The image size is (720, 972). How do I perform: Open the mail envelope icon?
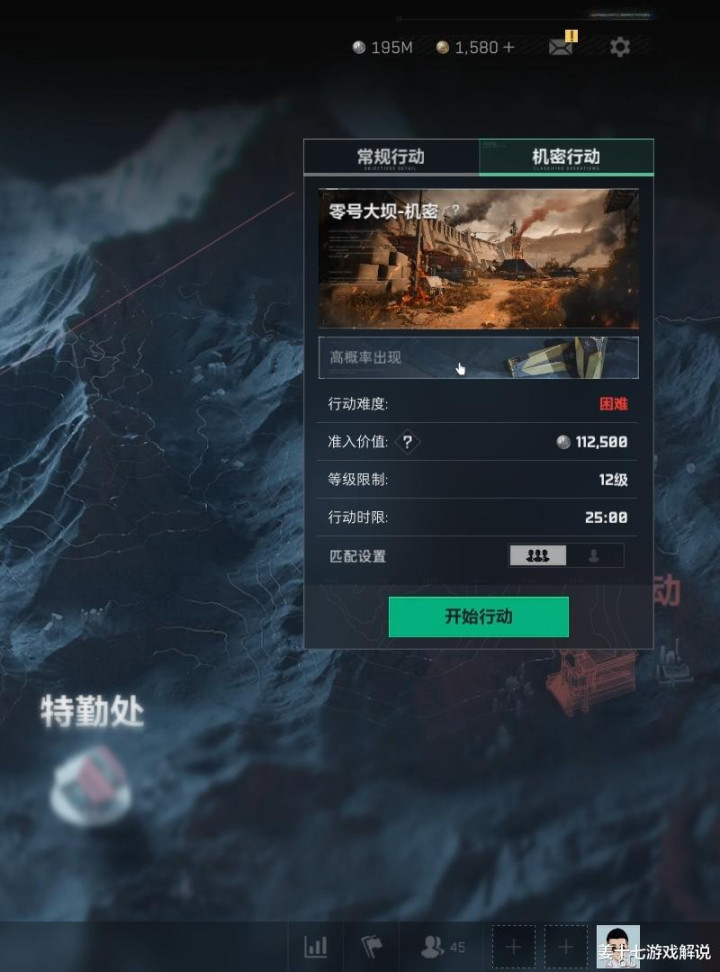coord(561,47)
